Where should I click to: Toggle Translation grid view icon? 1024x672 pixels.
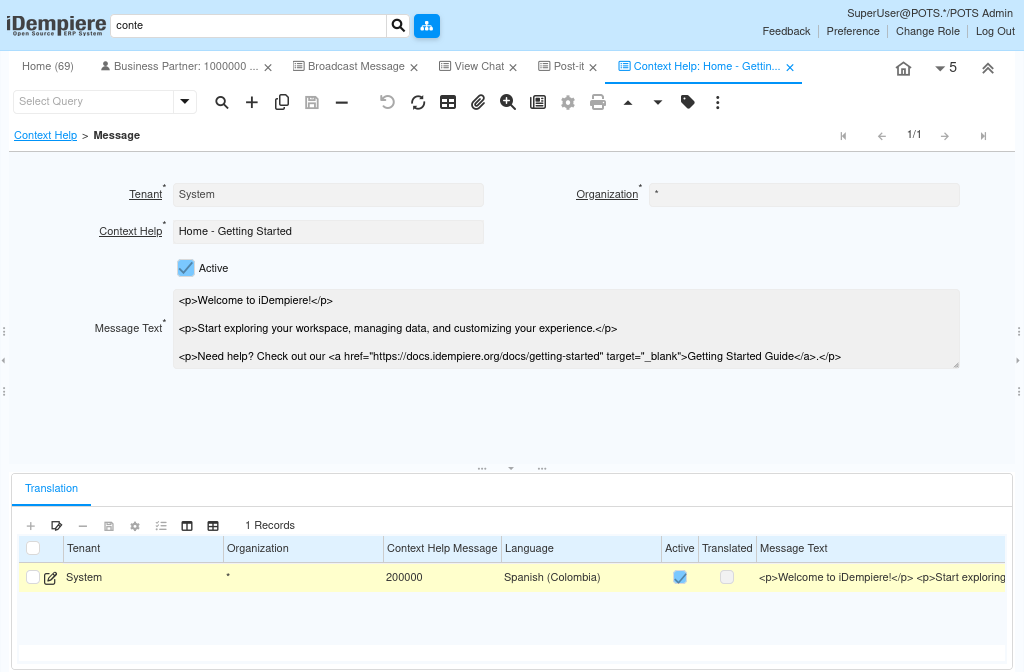pyautogui.click(x=213, y=526)
